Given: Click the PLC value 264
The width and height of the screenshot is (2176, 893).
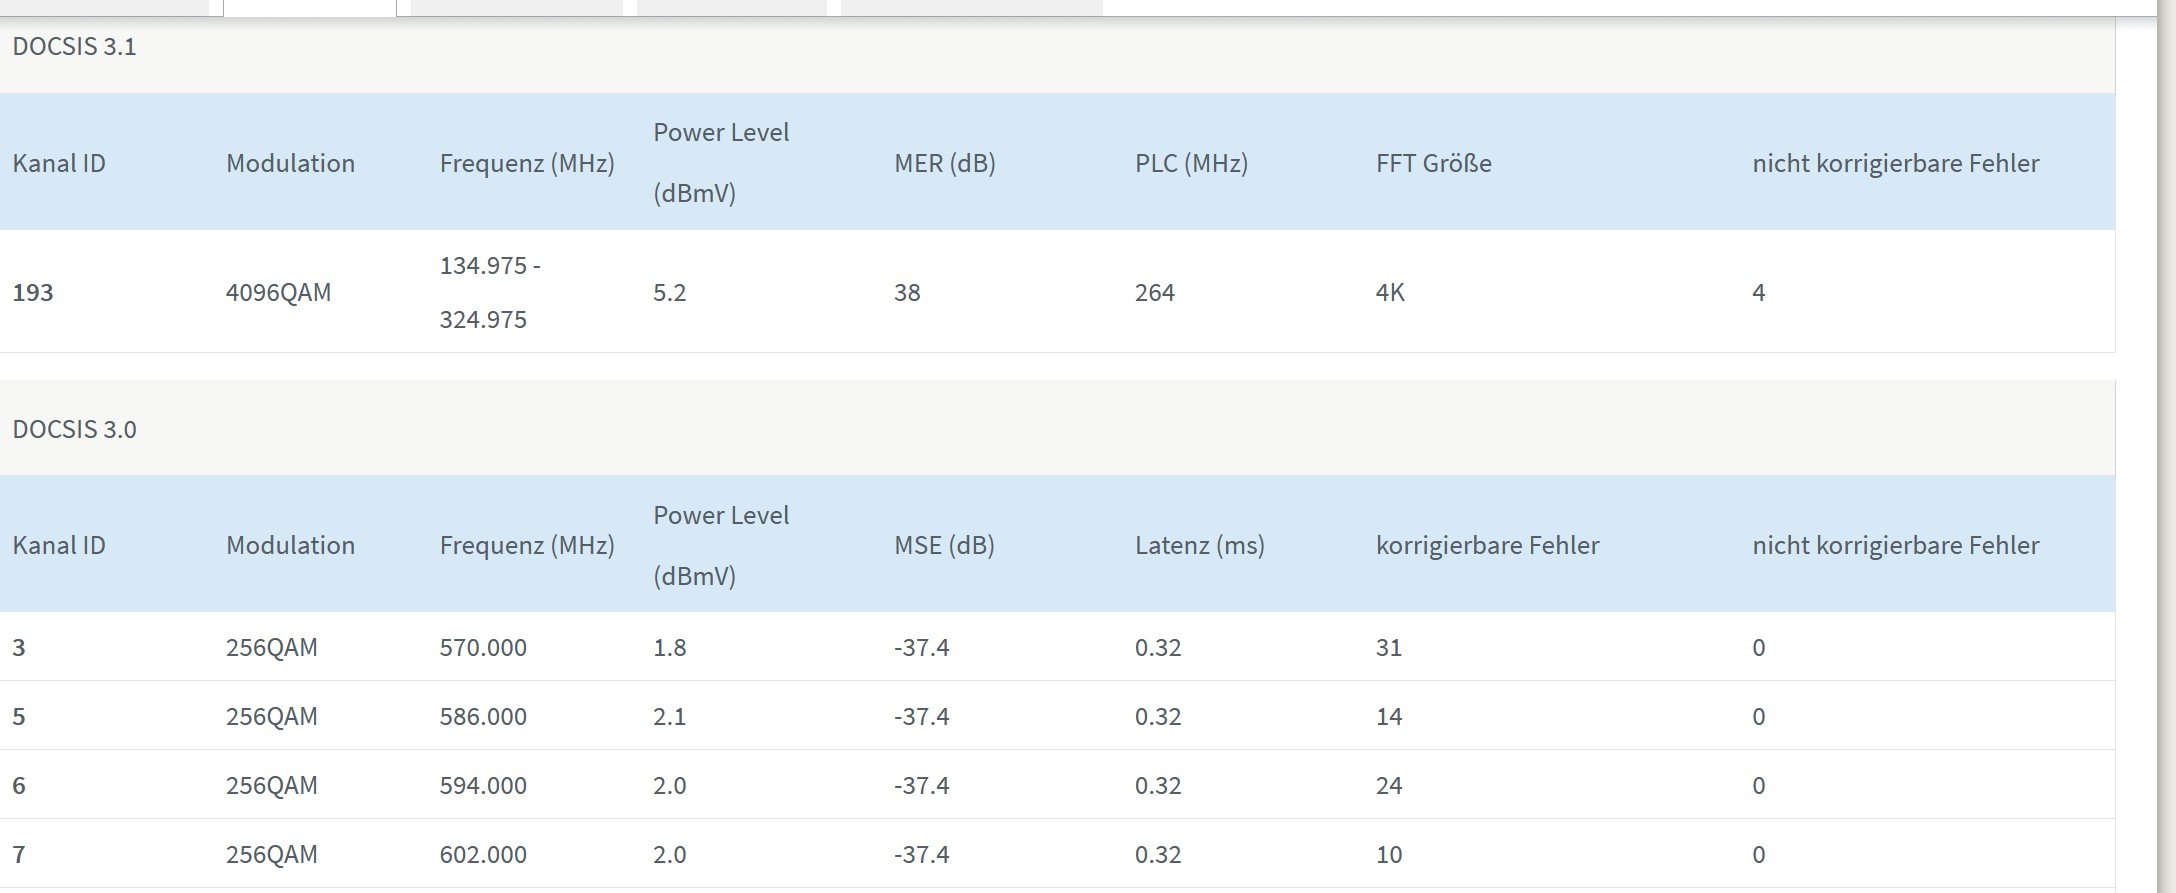Looking at the screenshot, I should coord(1154,293).
